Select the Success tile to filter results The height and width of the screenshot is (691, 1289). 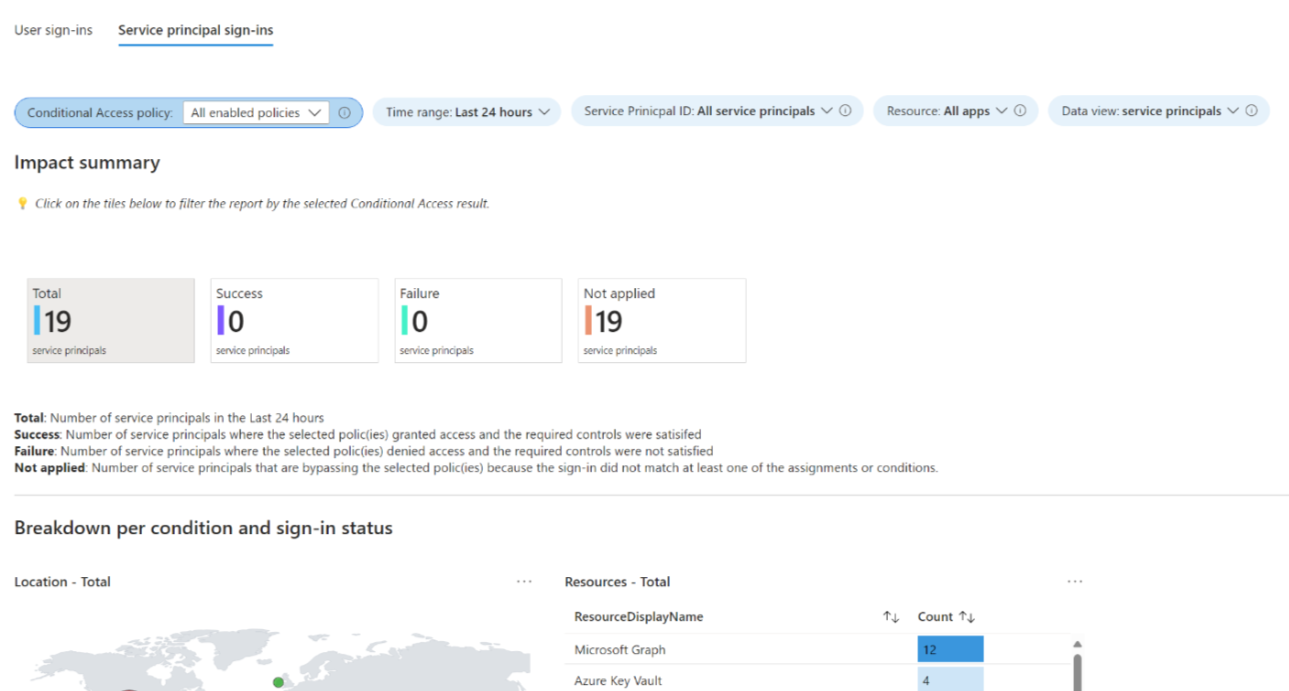click(294, 320)
